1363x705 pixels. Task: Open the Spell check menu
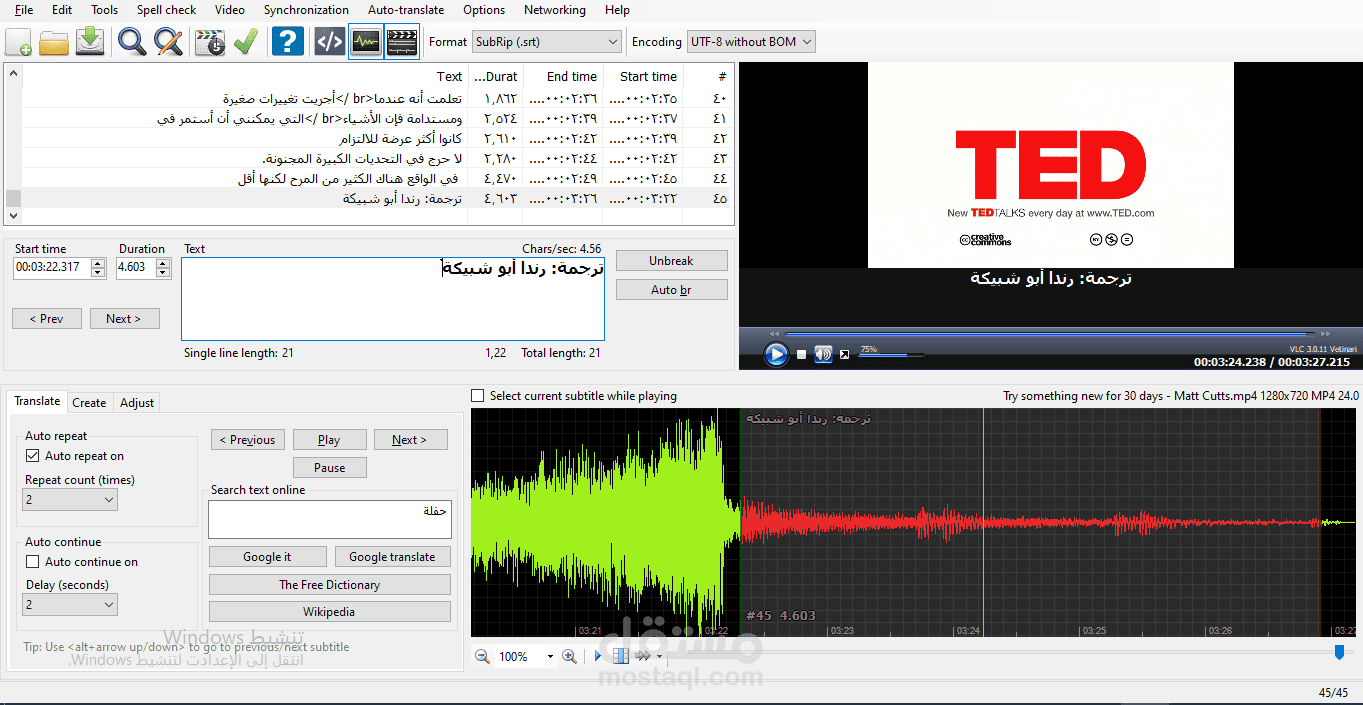point(166,10)
